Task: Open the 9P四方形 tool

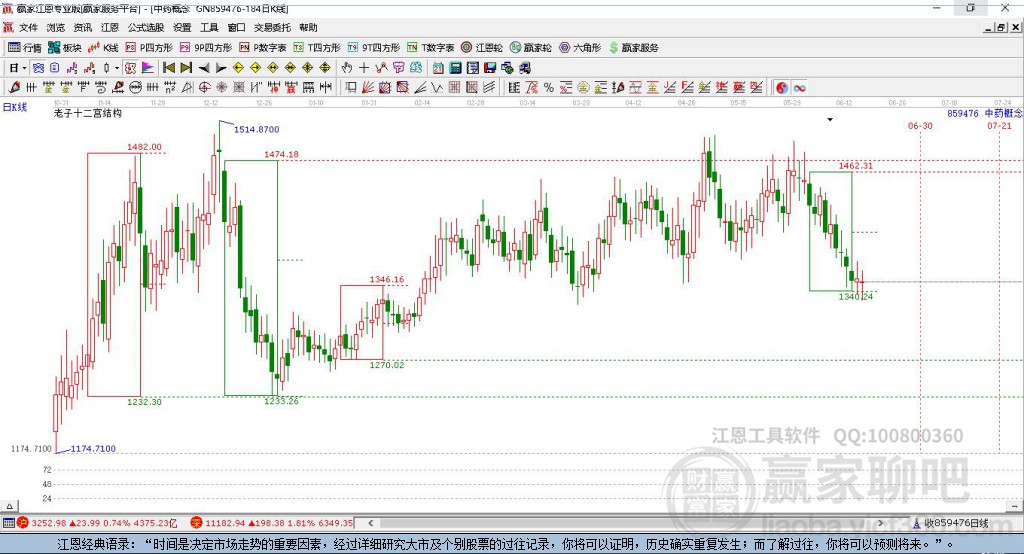Action: coord(206,48)
